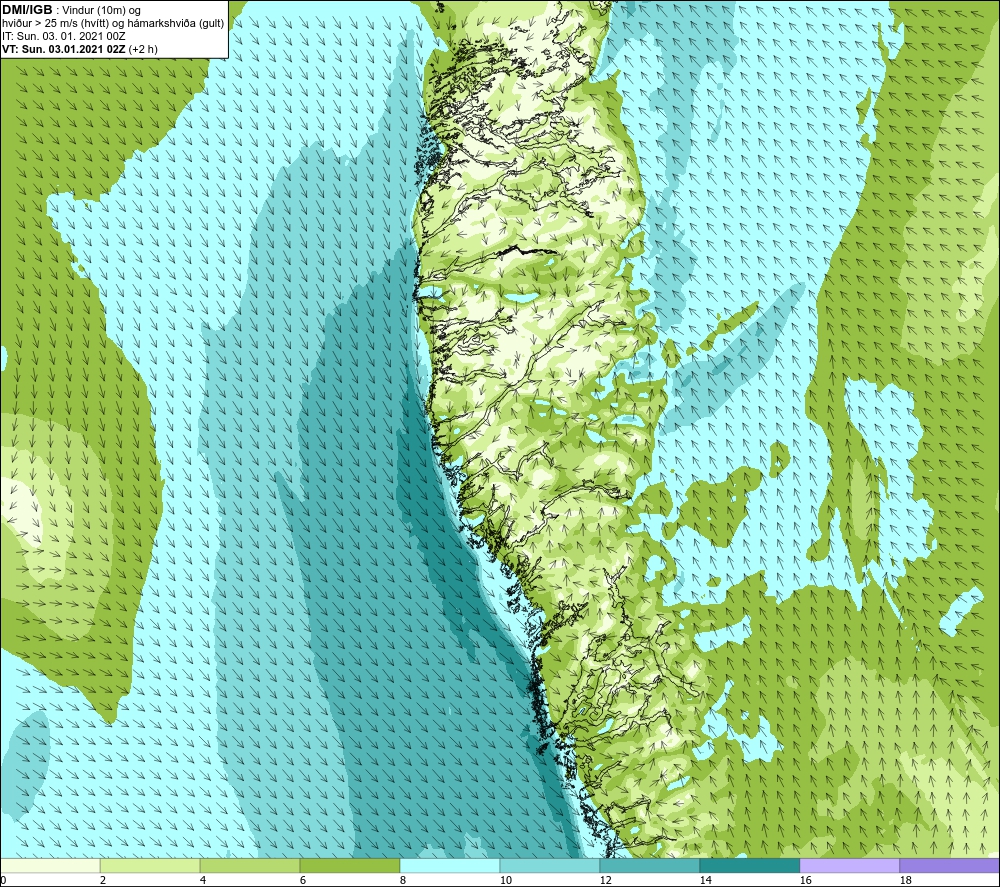Click the legend tick label '6'
Viewport: 1000px width, 887px height.
pos(303,880)
